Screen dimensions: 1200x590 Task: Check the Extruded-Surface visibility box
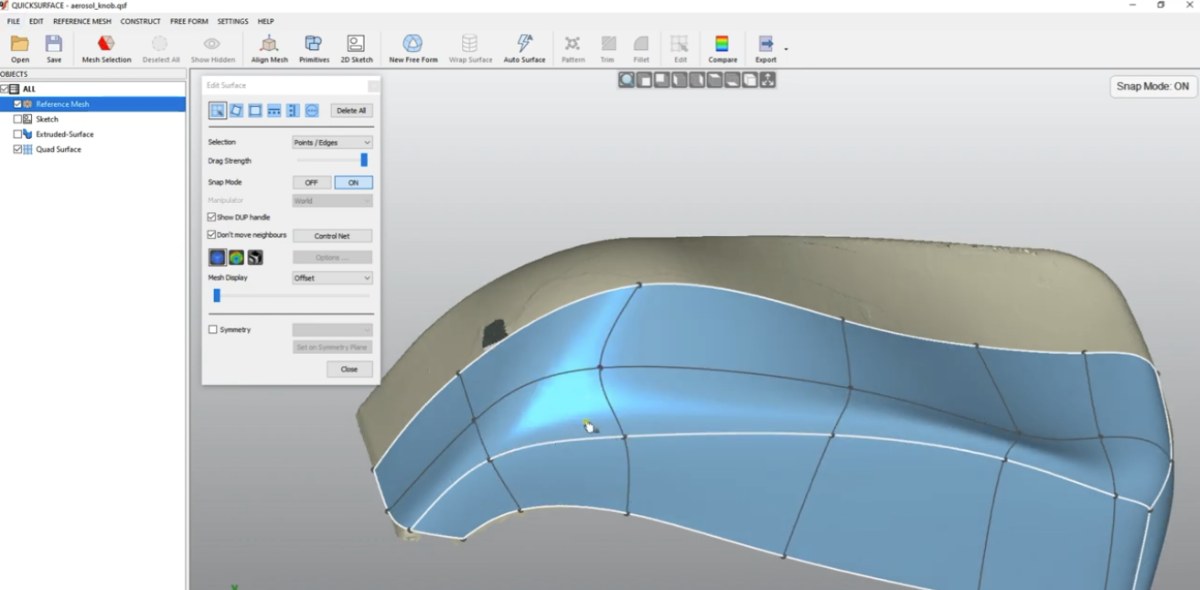tap(17, 134)
